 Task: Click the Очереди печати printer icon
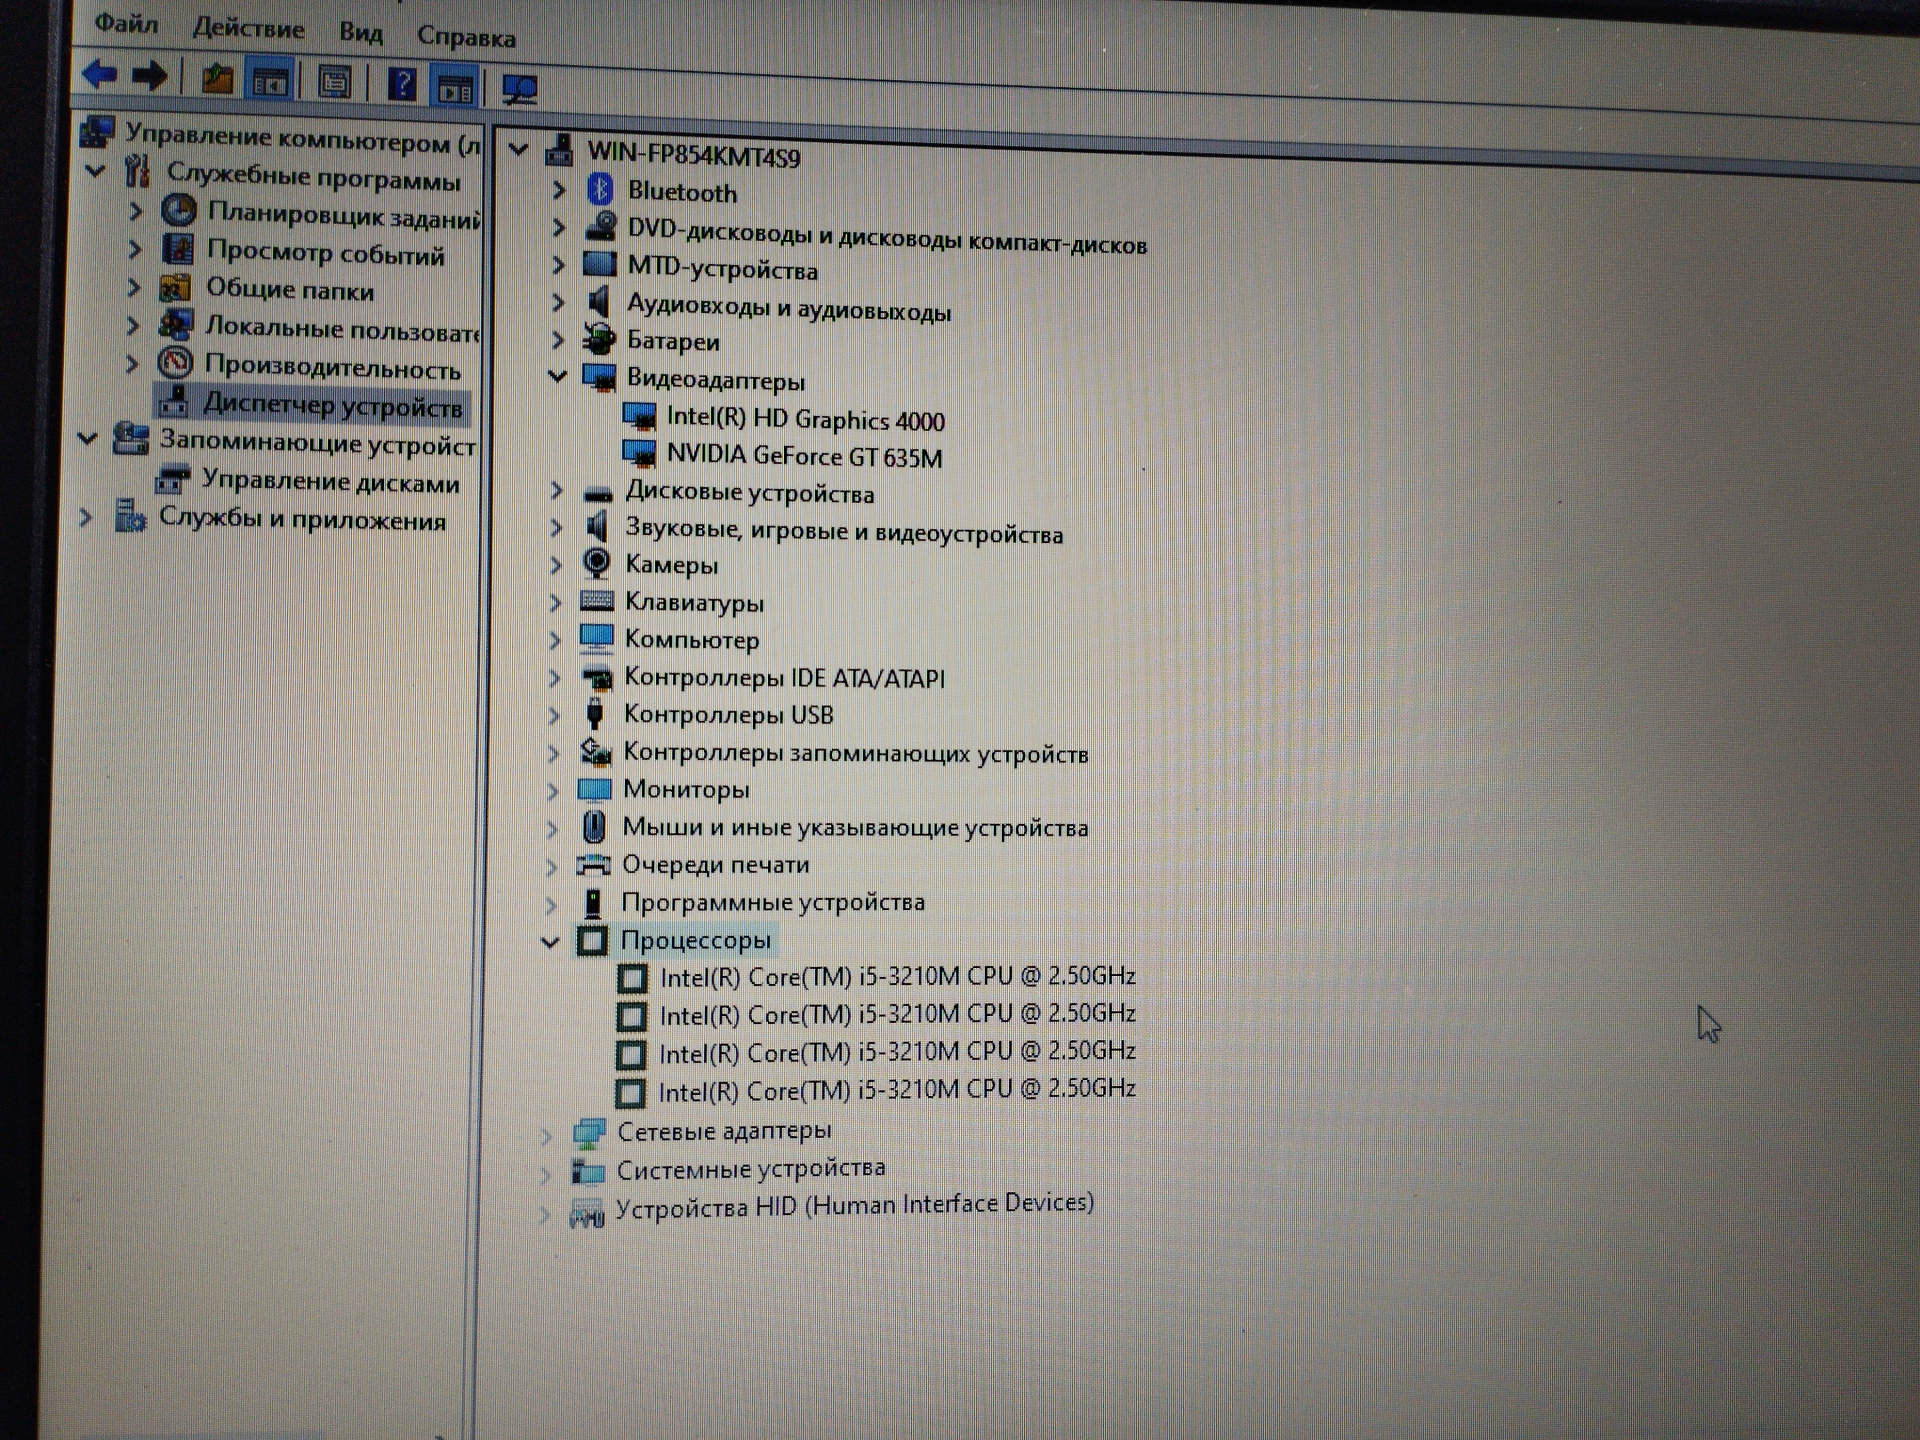(x=594, y=864)
